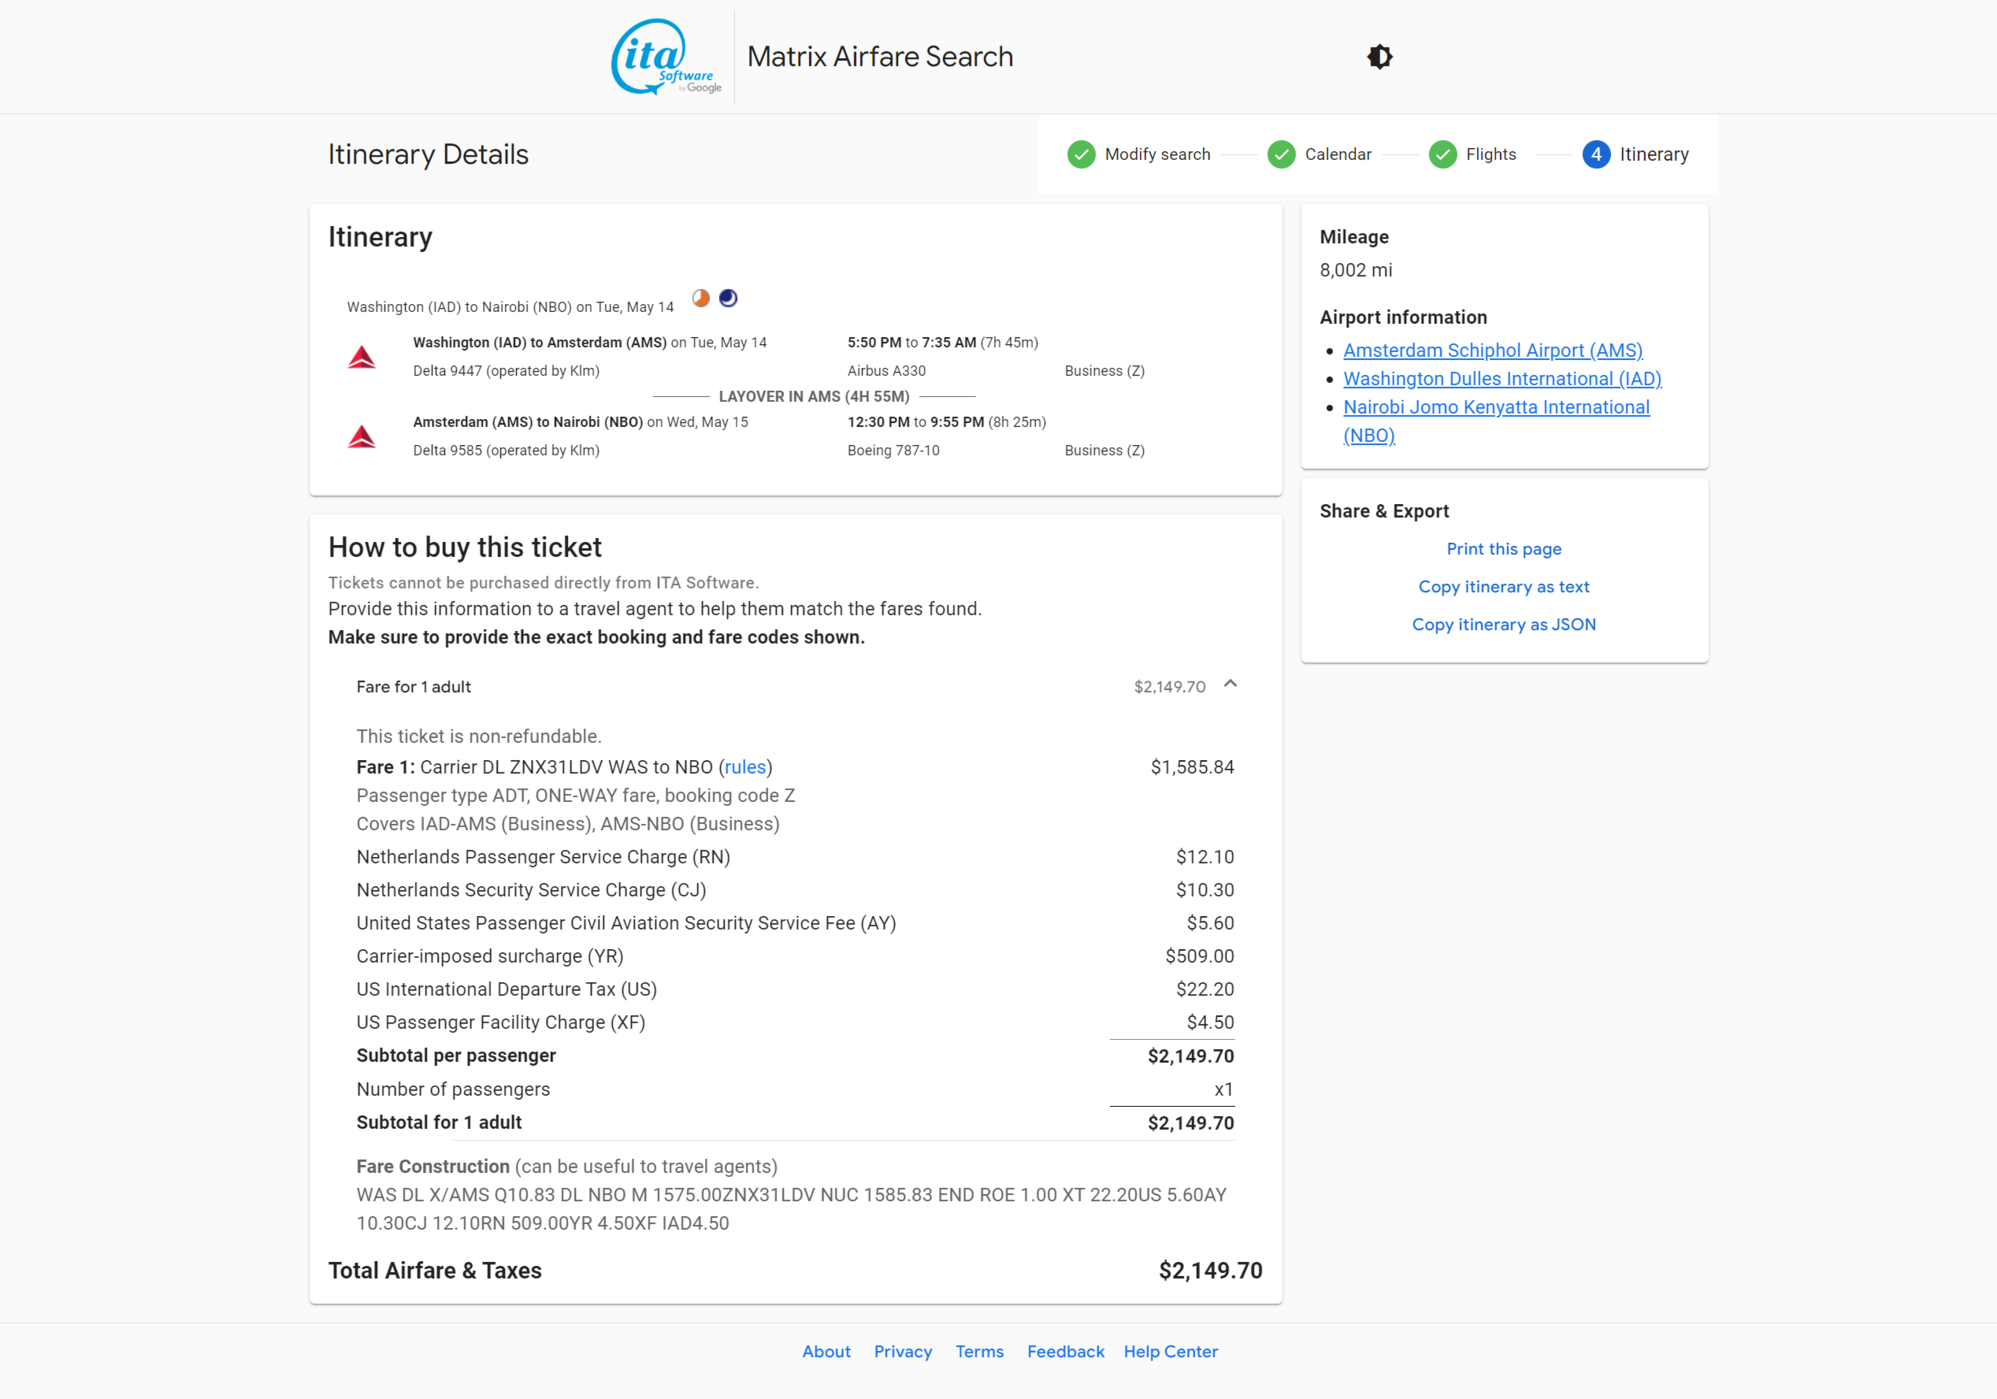The height and width of the screenshot is (1399, 1997).
Task: Click the green checkmark beside Calendar
Action: [x=1281, y=154]
